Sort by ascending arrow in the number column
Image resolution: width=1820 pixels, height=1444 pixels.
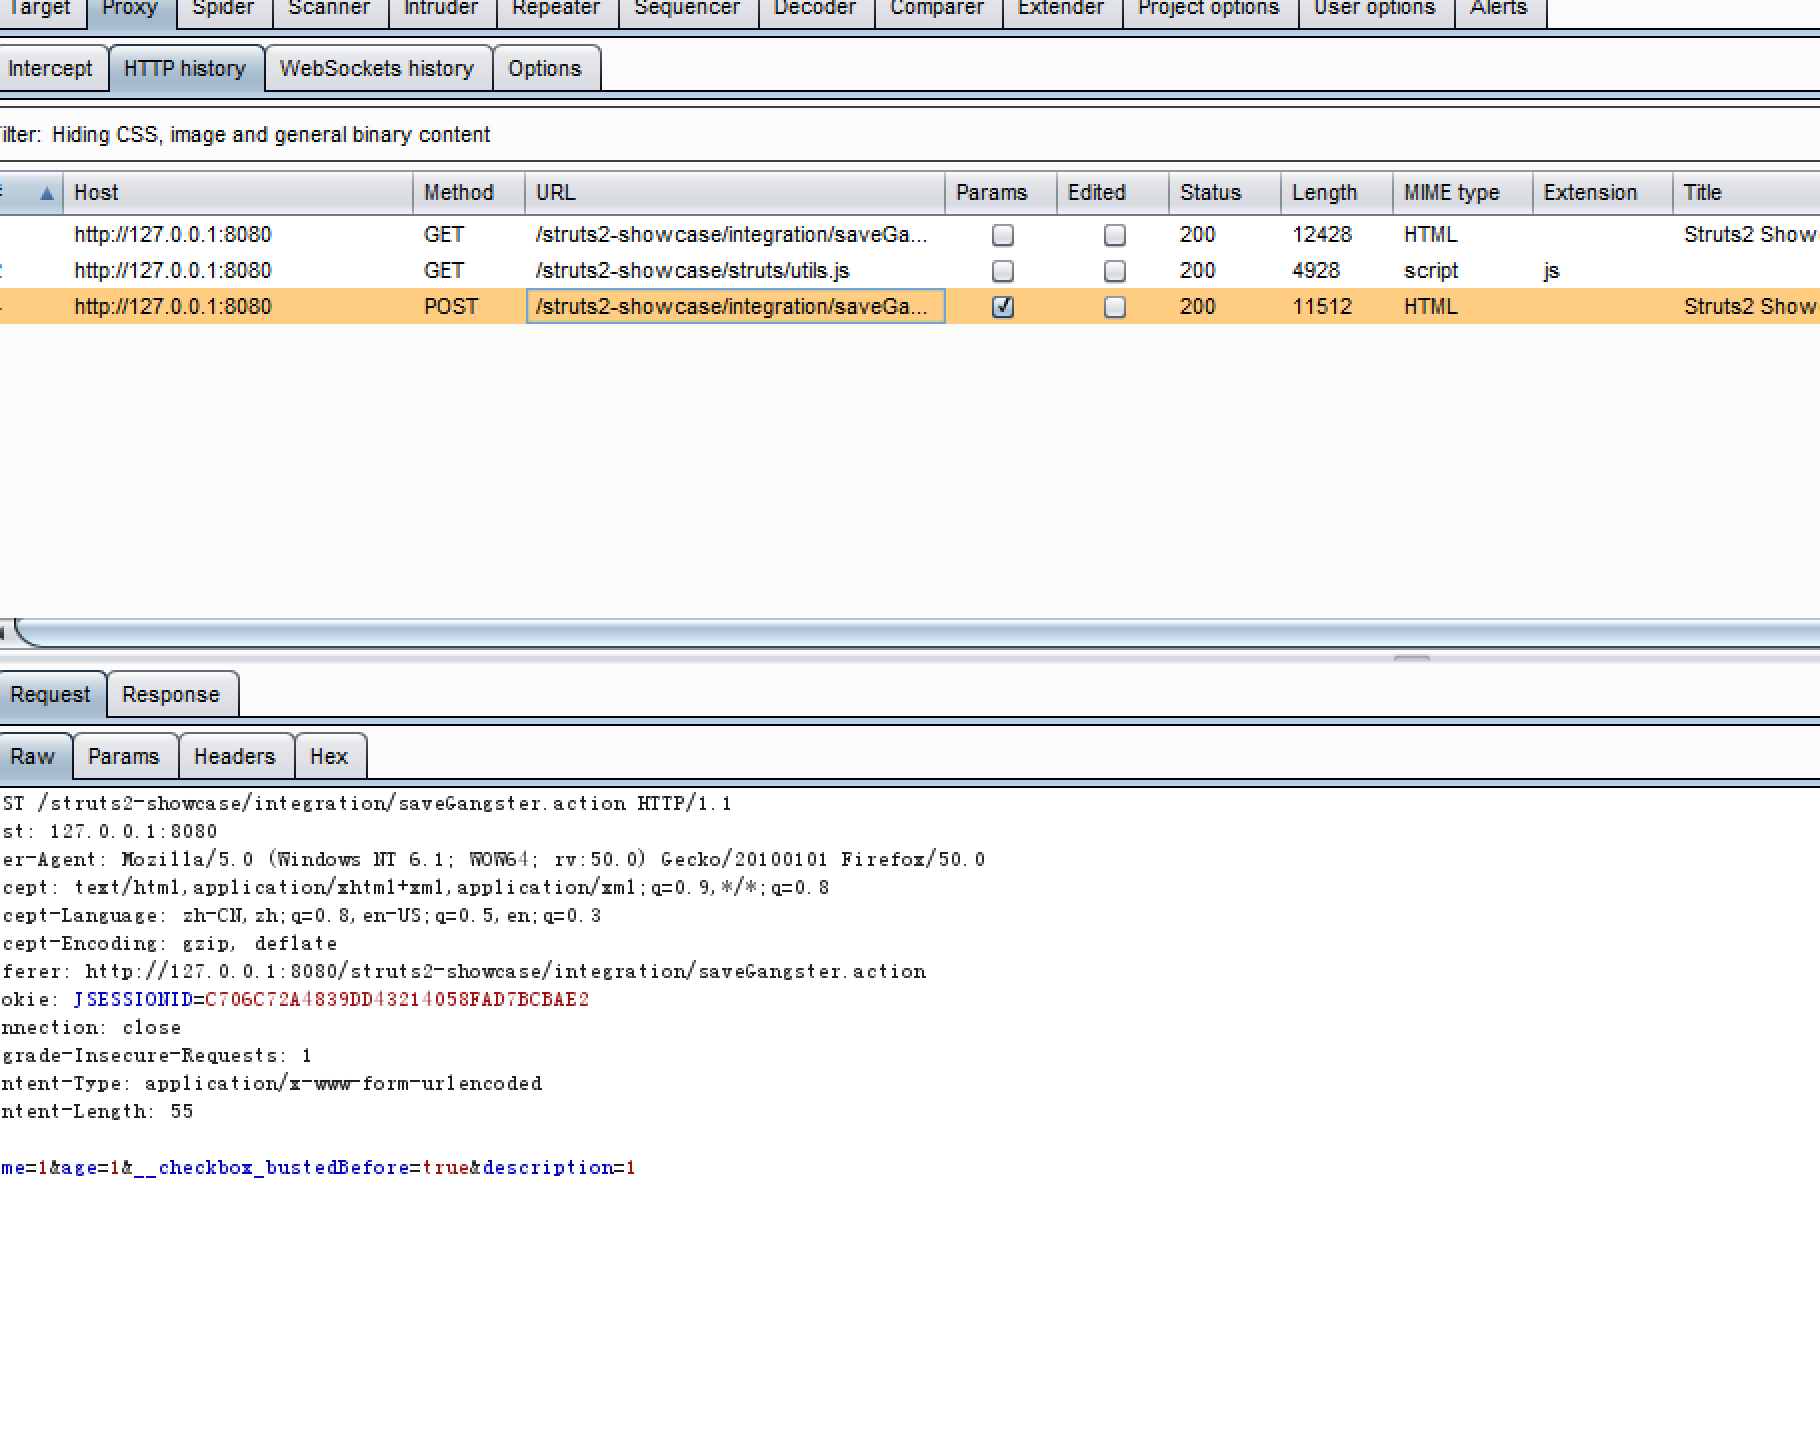pos(46,194)
